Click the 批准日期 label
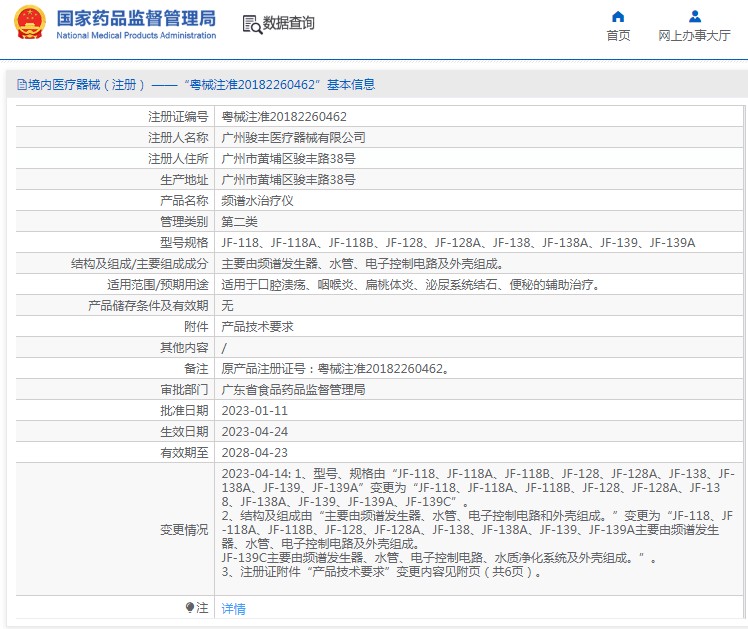 click(184, 411)
